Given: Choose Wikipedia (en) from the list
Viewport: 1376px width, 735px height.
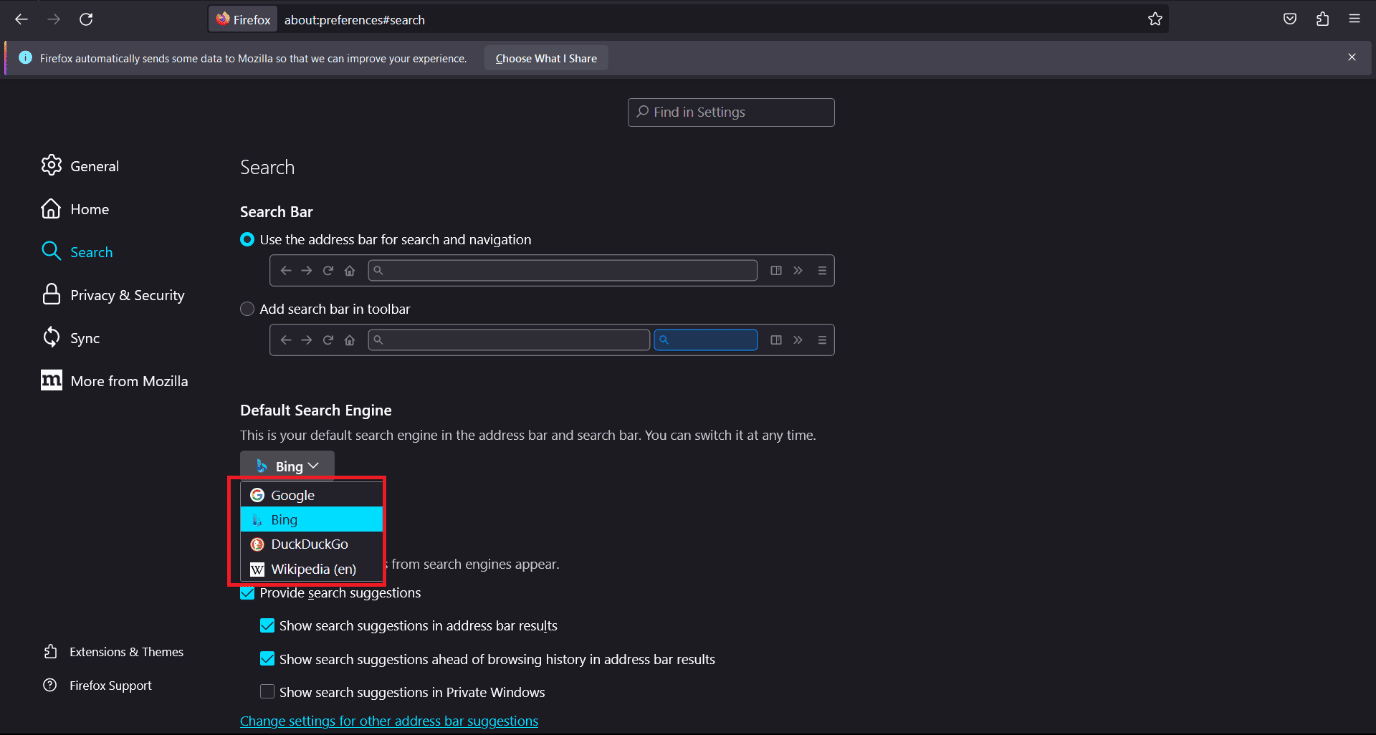Looking at the screenshot, I should 312,569.
